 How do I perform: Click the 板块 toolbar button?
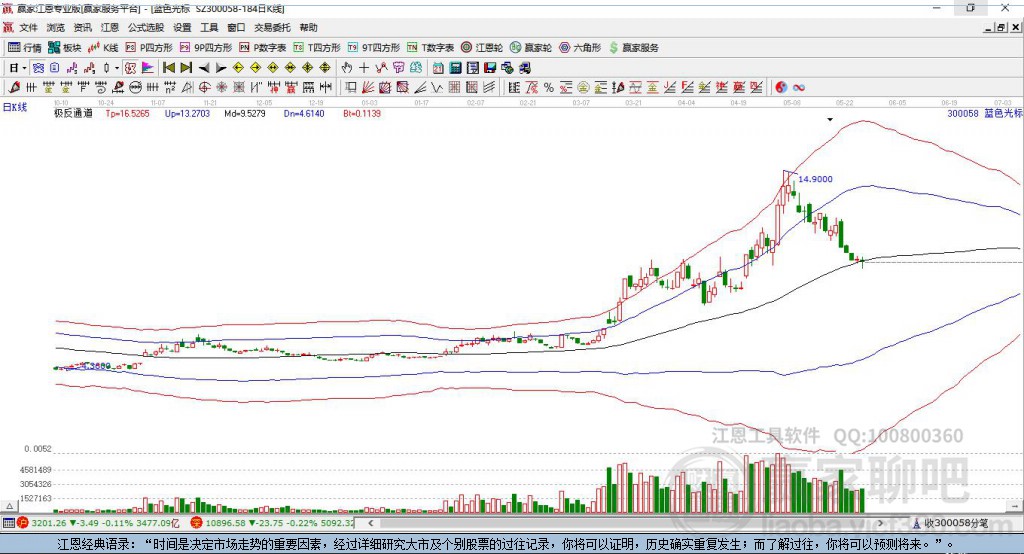[65, 48]
